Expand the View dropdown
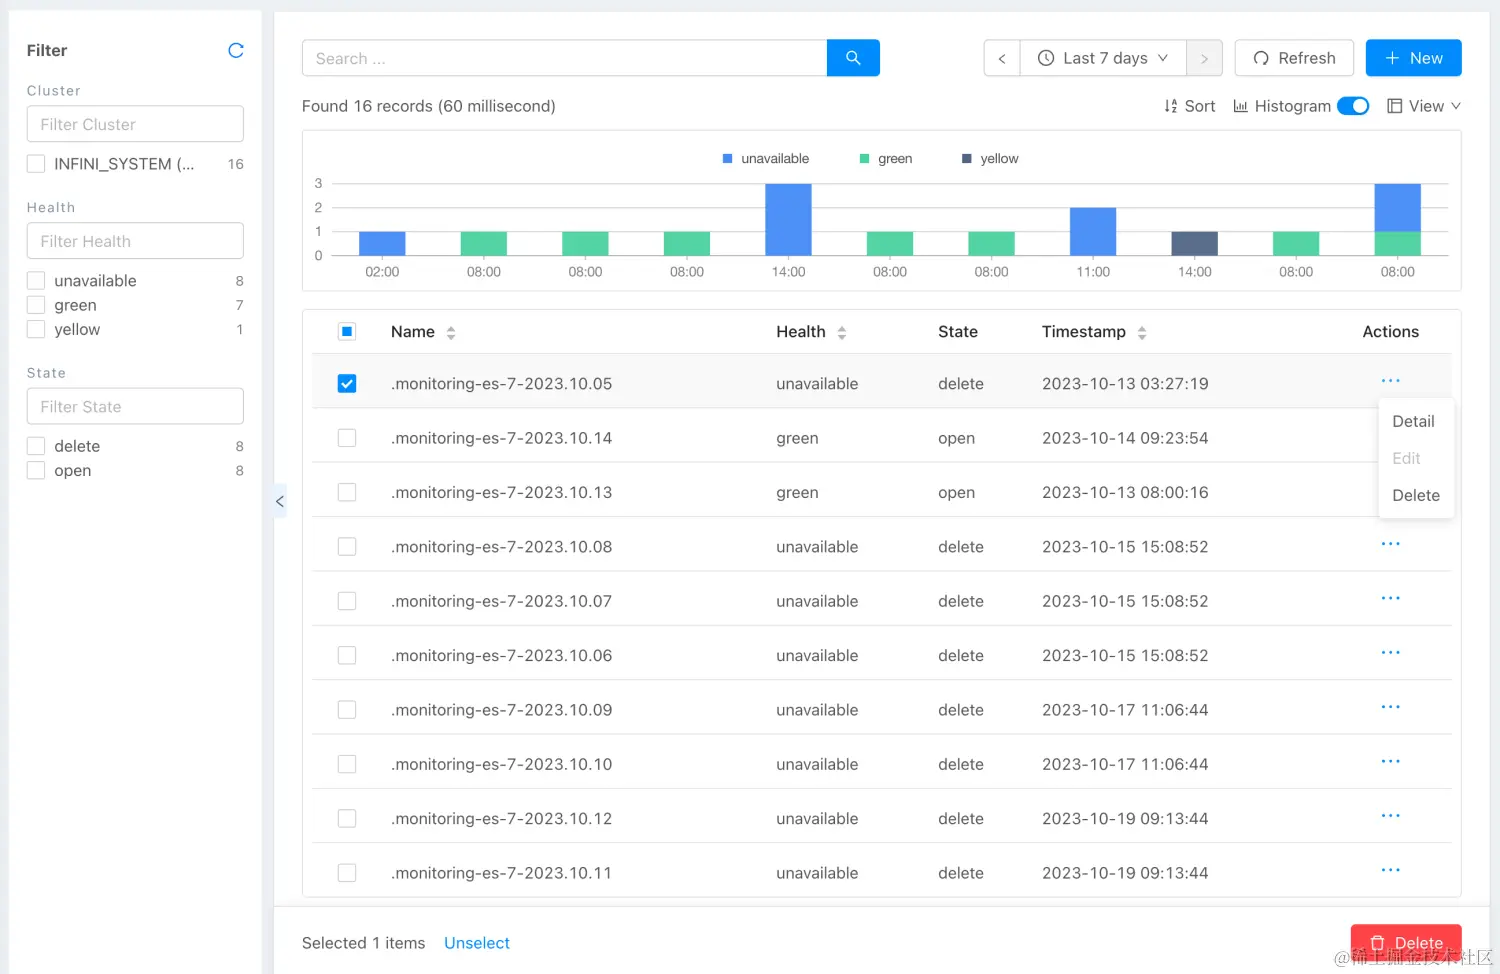The width and height of the screenshot is (1500, 974). pos(1424,106)
